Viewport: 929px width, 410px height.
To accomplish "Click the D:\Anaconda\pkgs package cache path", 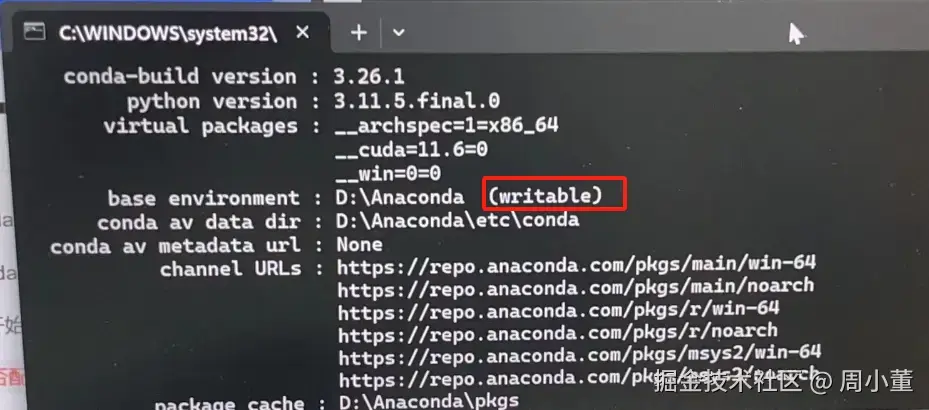I will (428, 401).
